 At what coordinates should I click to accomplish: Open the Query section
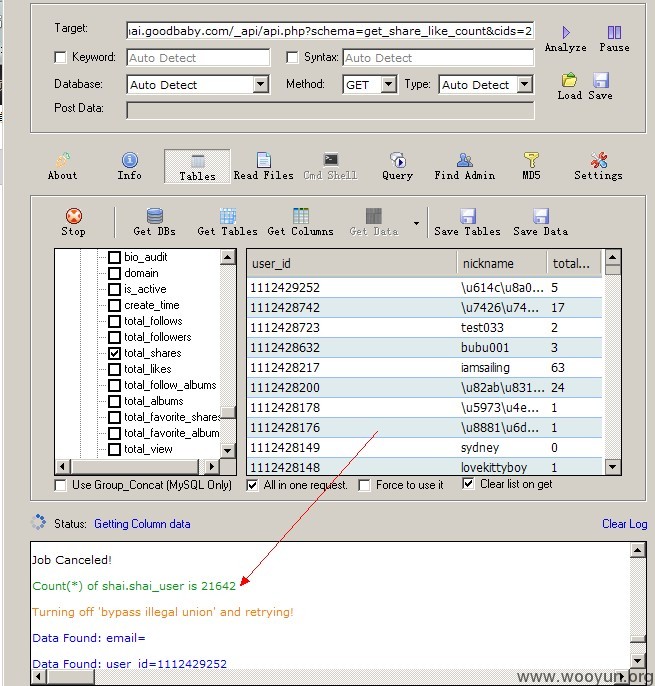397,166
